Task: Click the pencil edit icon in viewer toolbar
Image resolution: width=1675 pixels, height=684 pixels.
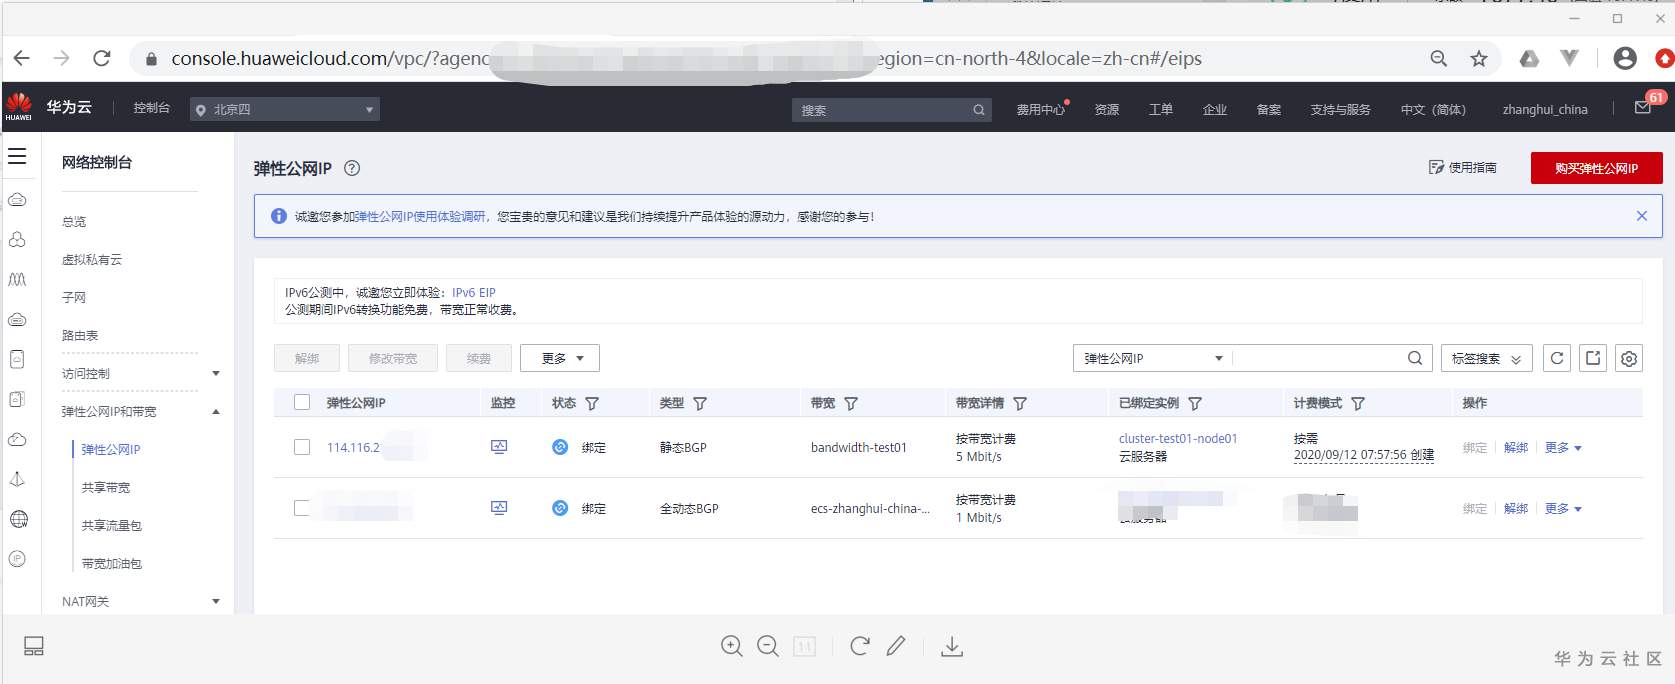Action: click(x=896, y=646)
